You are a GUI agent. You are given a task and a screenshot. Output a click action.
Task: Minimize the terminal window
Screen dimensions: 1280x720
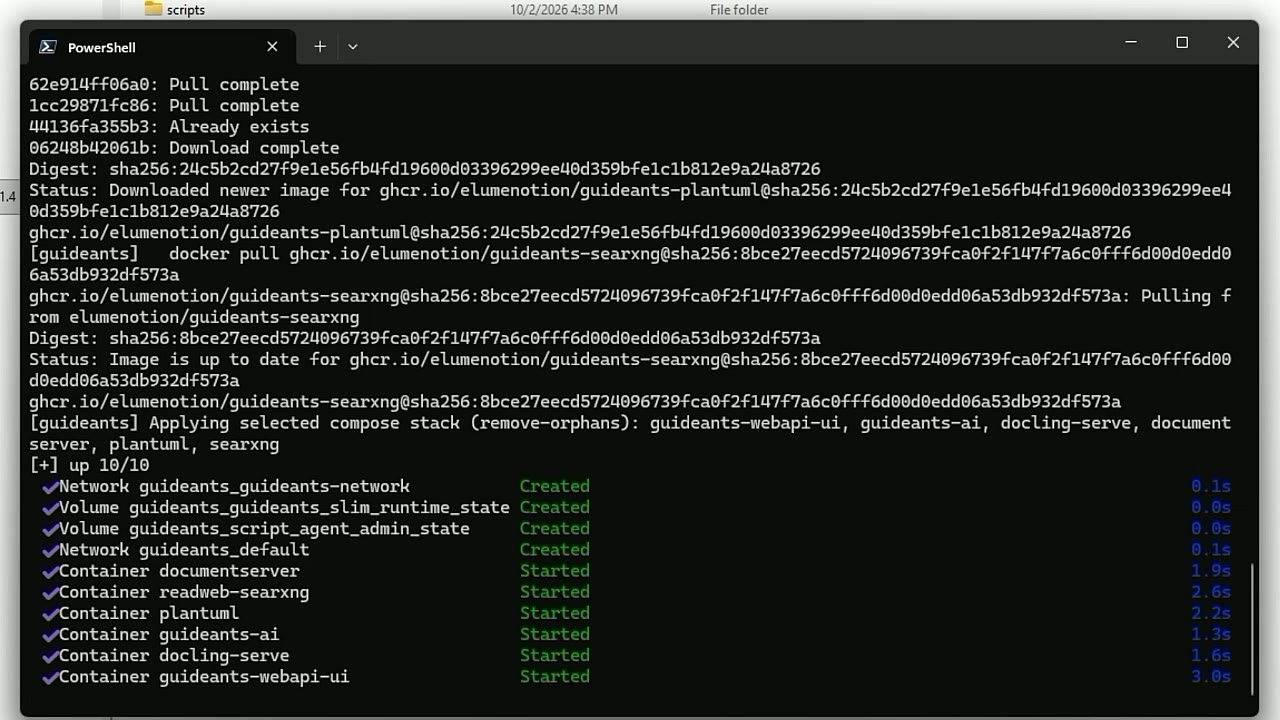(x=1131, y=43)
